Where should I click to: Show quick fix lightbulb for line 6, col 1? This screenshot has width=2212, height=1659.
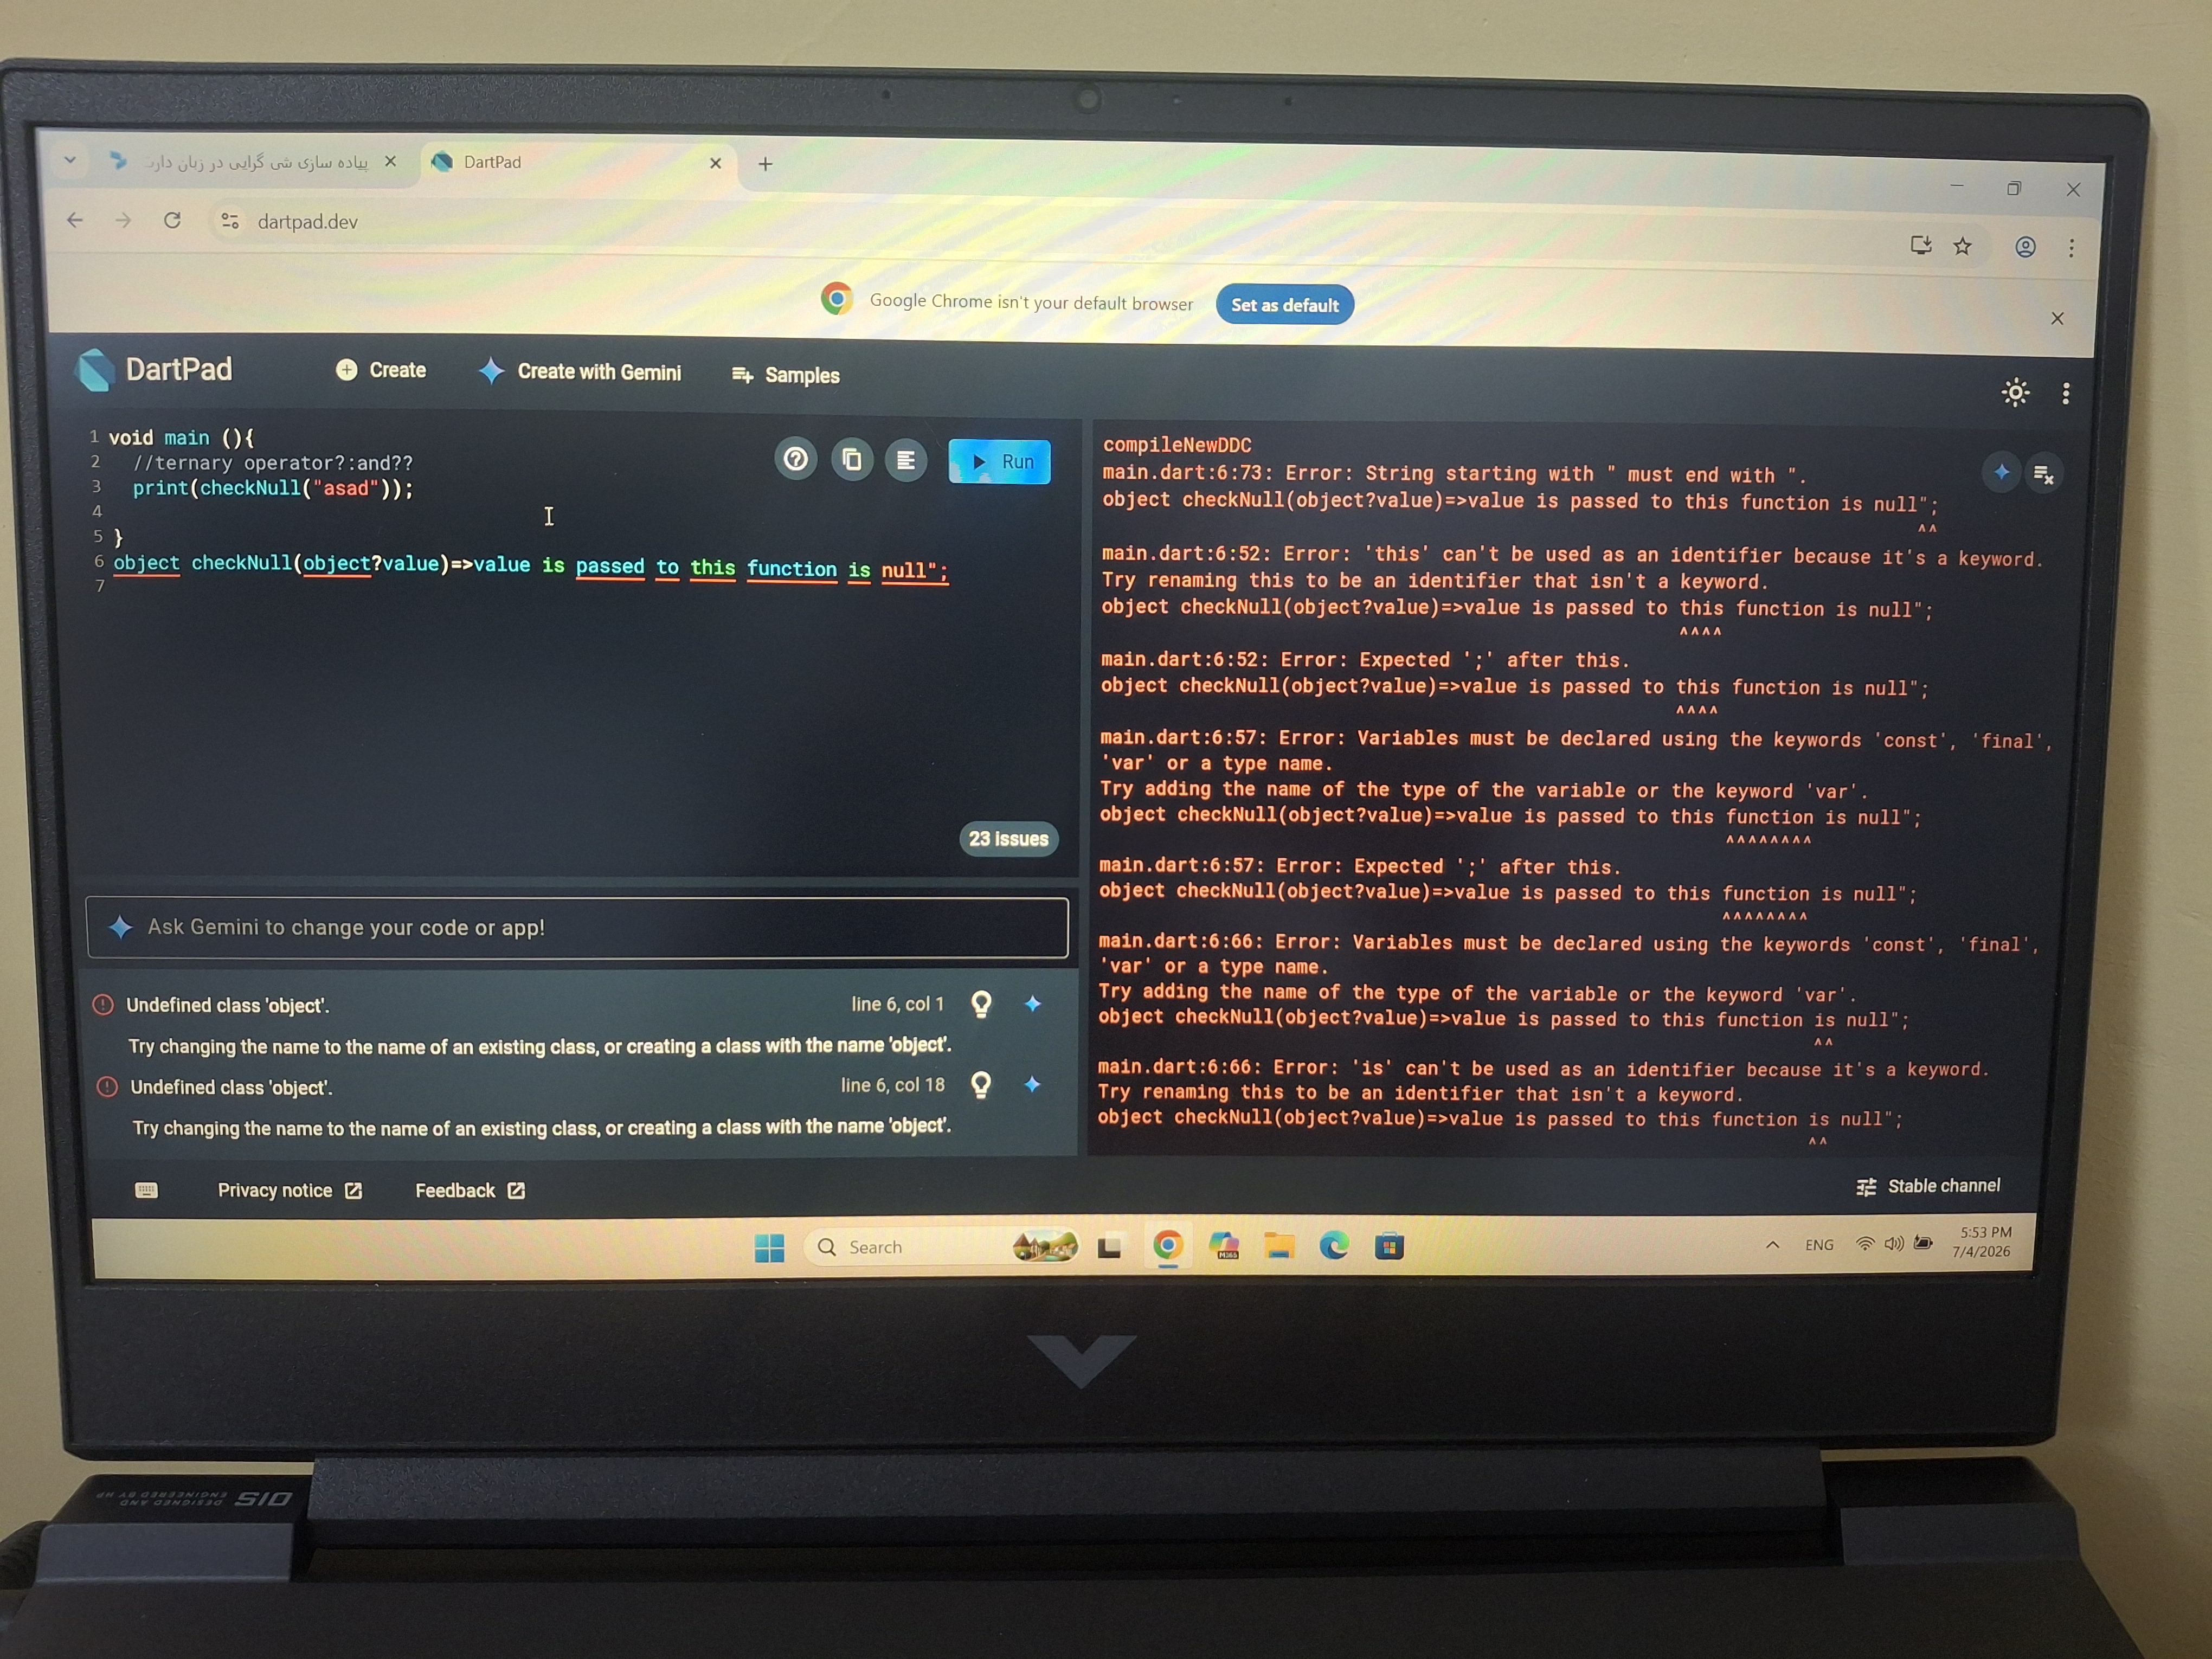coord(982,1004)
